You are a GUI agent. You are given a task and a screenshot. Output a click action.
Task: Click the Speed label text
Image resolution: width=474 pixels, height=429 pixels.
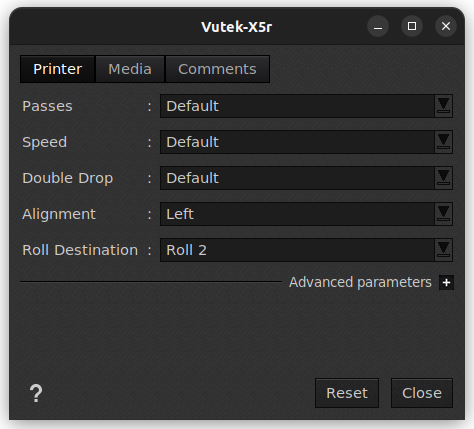tap(45, 143)
